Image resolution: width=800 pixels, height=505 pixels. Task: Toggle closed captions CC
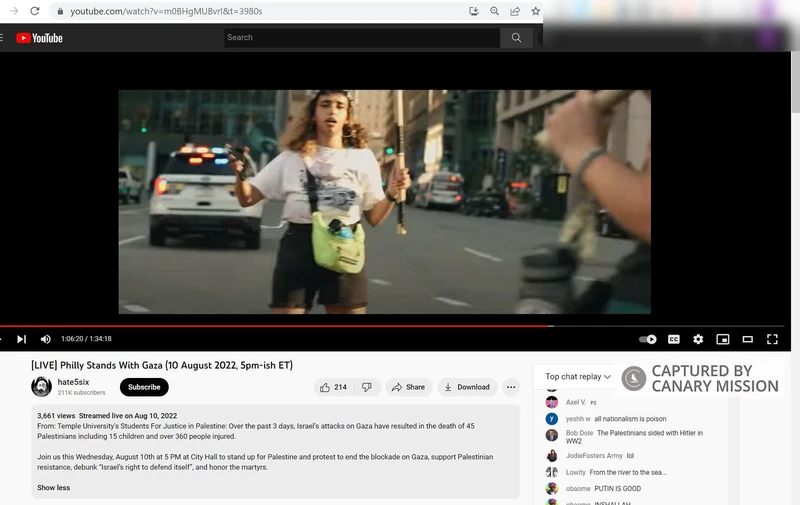click(x=673, y=339)
